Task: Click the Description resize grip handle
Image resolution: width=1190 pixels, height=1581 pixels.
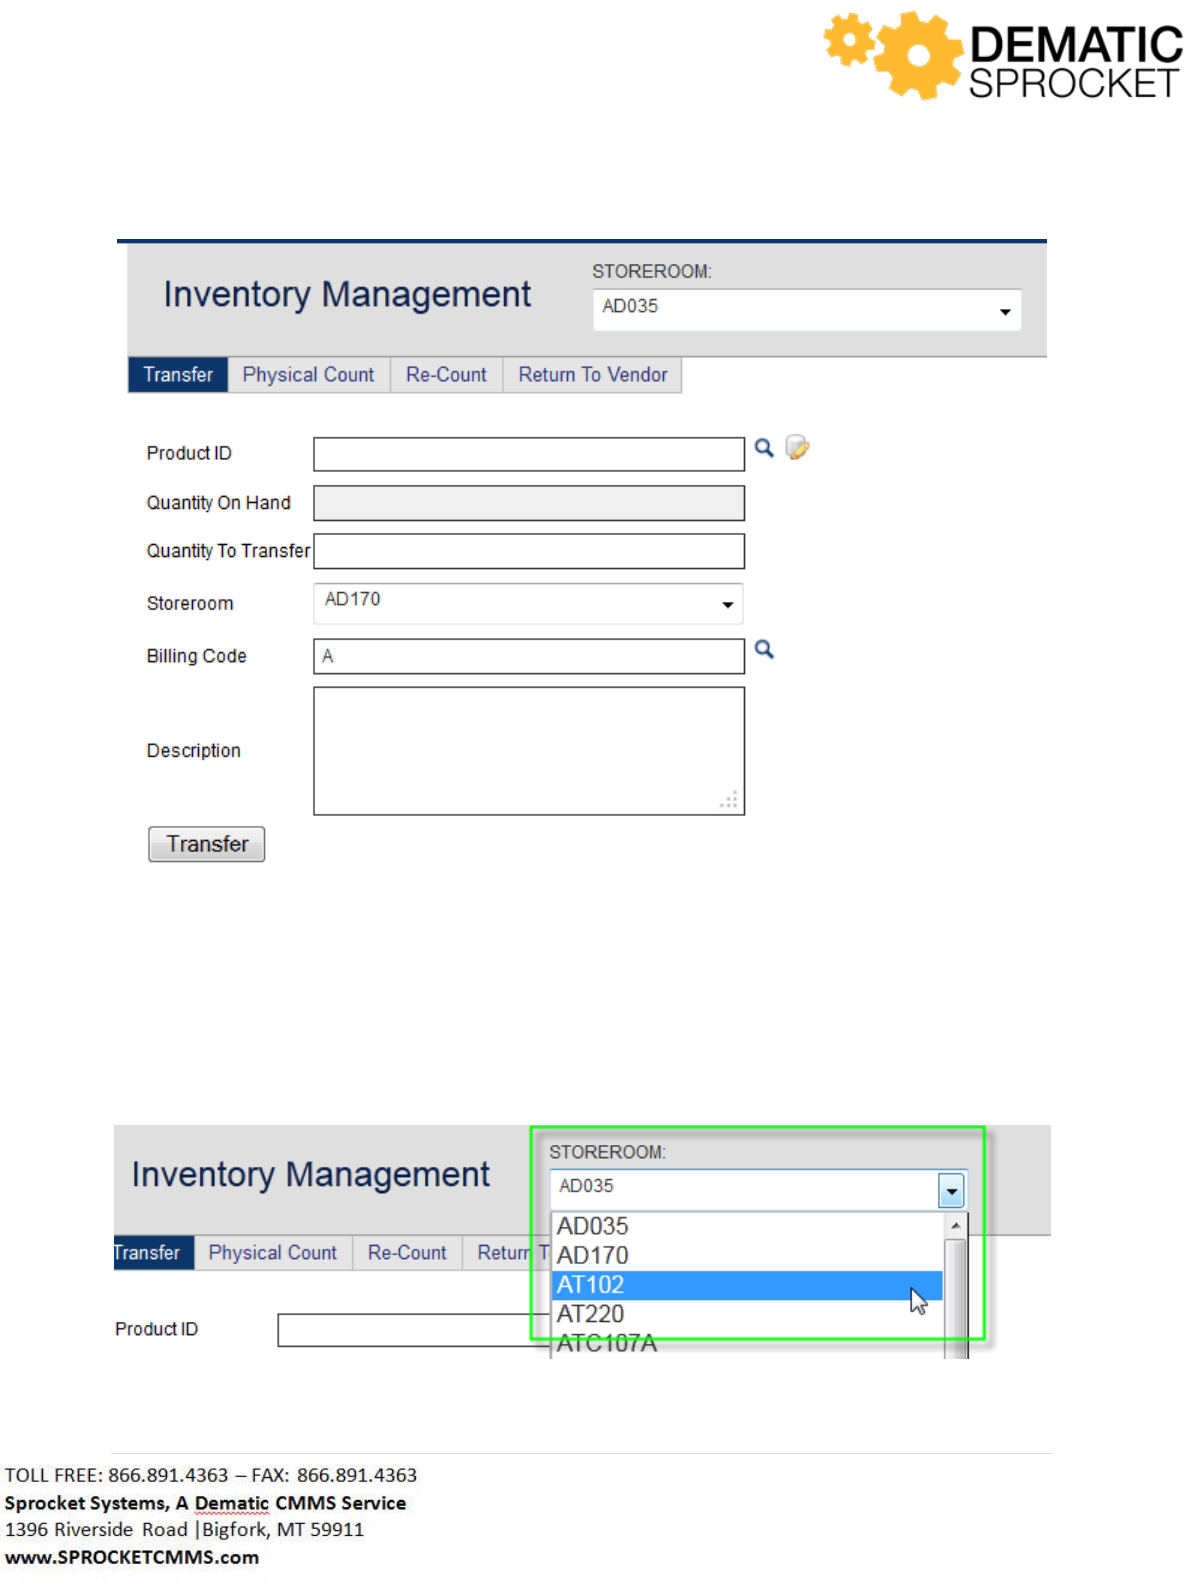Action: click(729, 799)
